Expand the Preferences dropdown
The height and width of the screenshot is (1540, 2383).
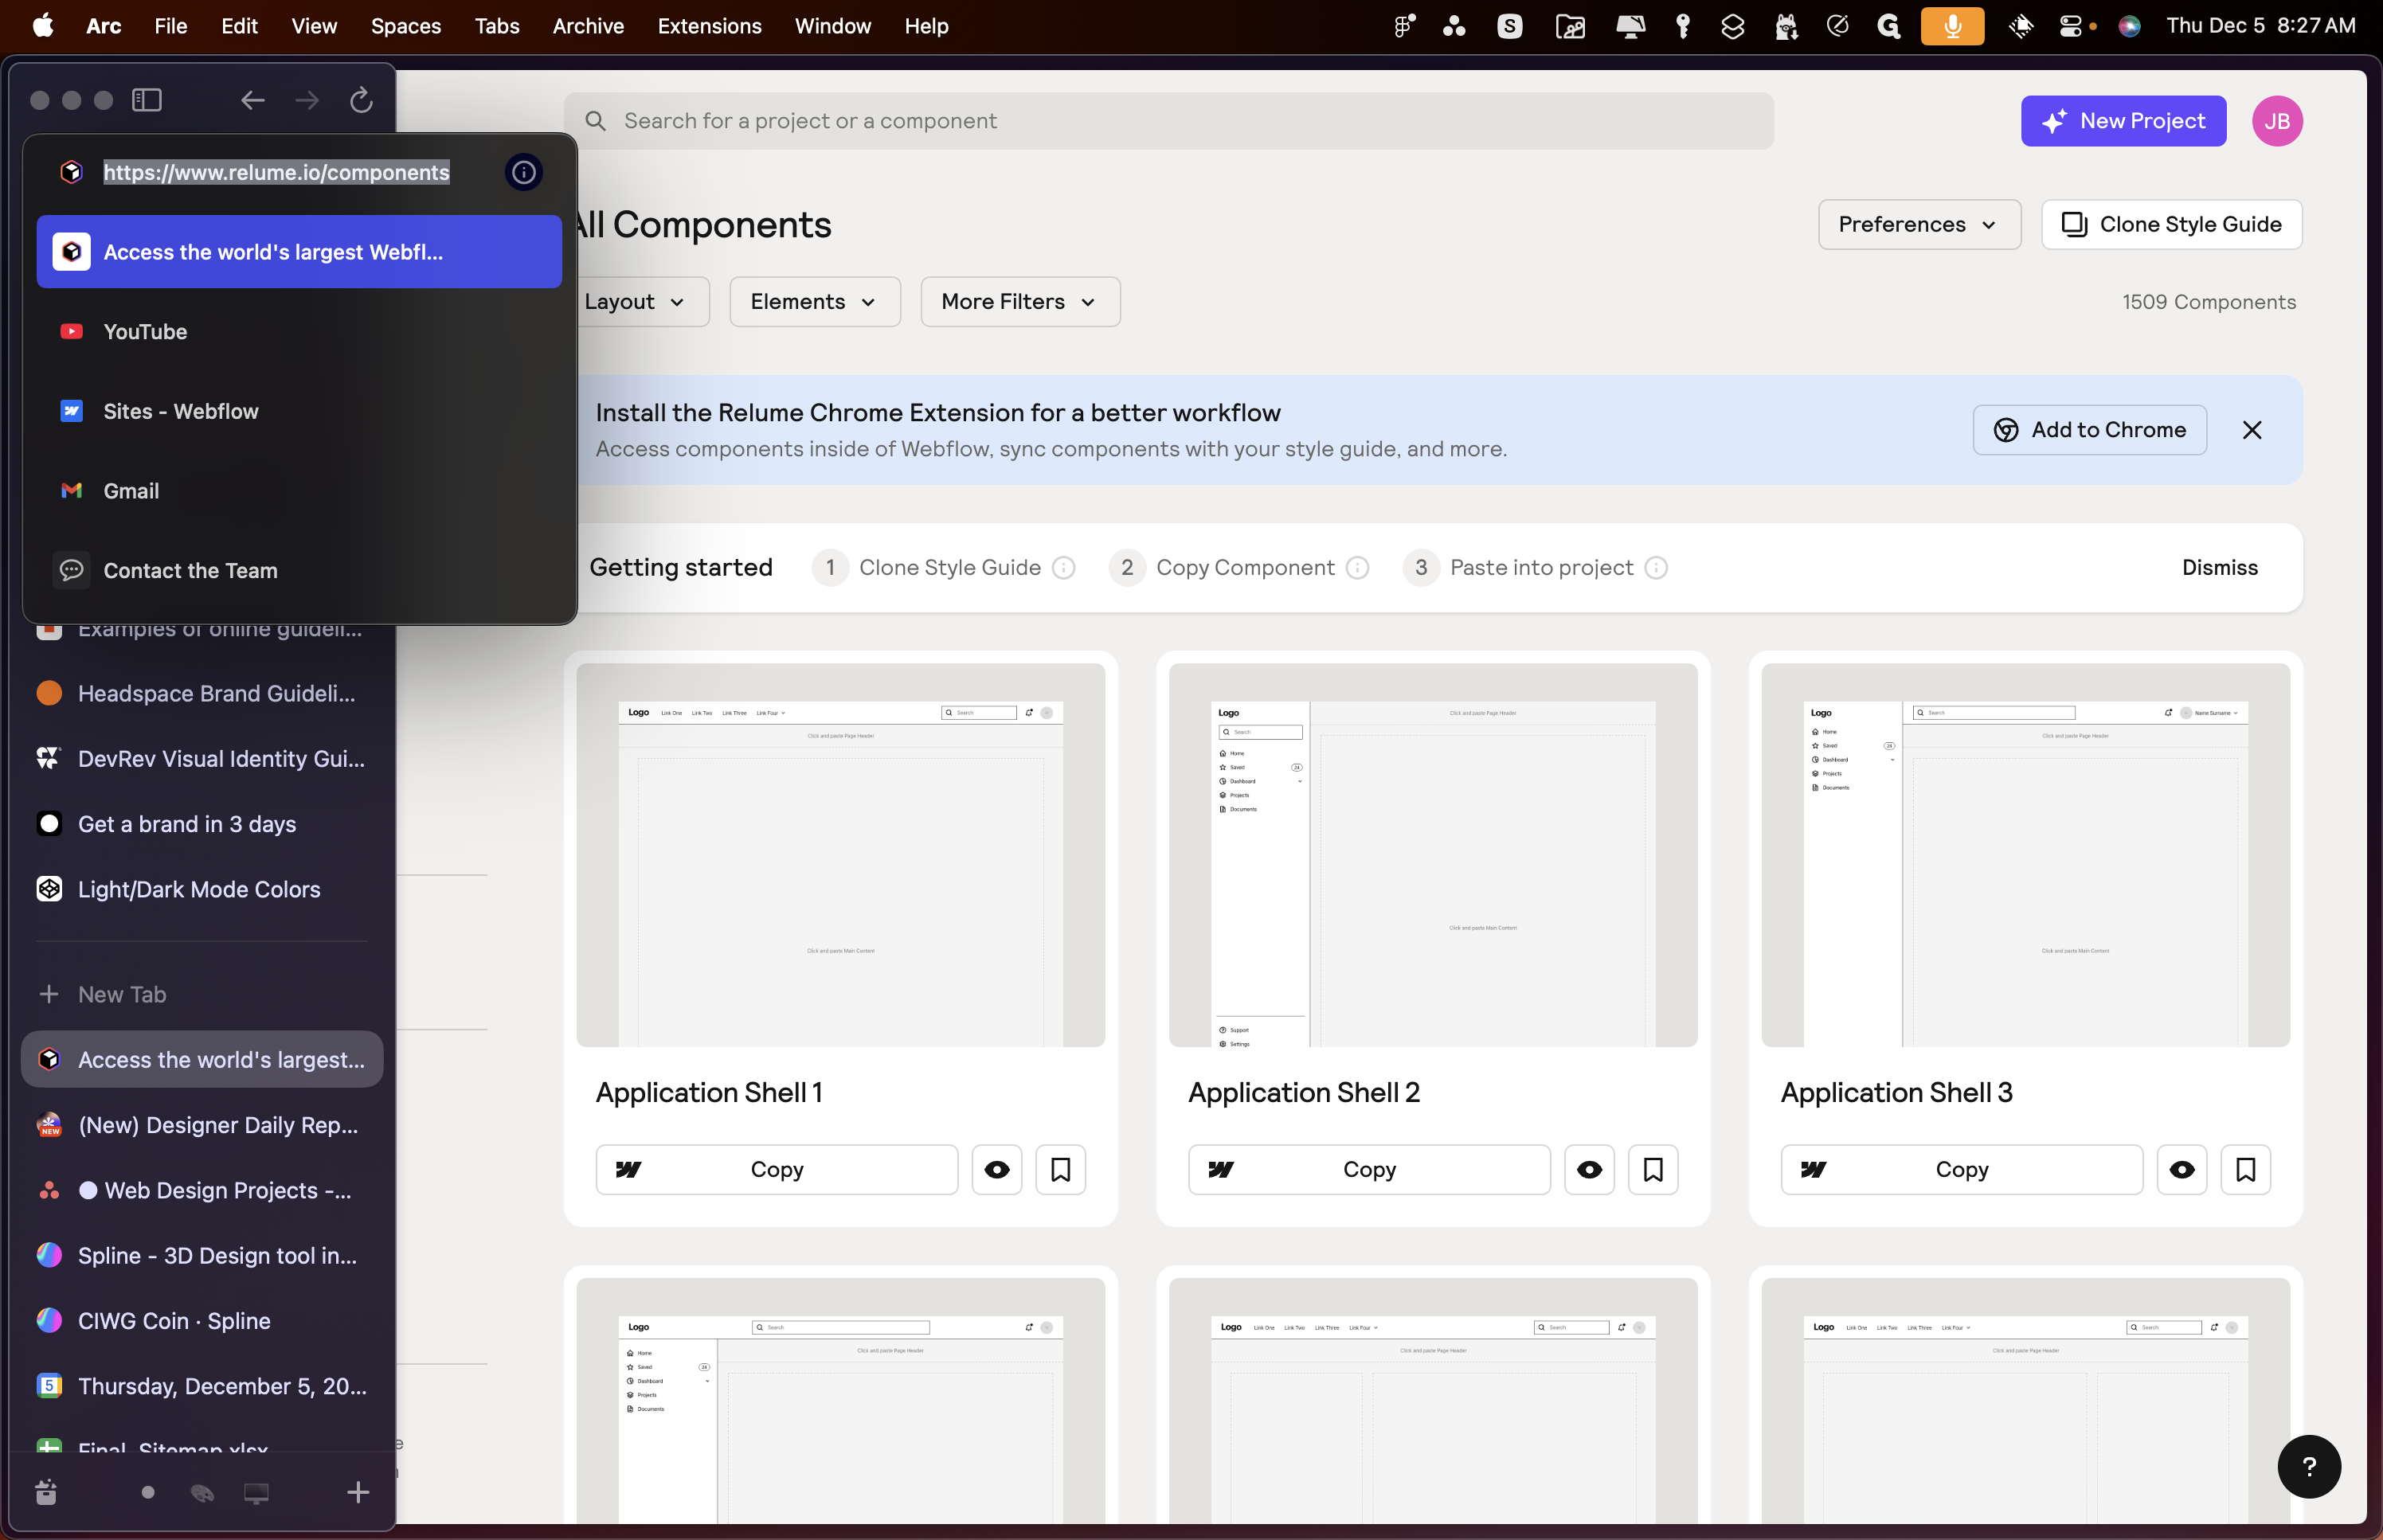point(1919,224)
